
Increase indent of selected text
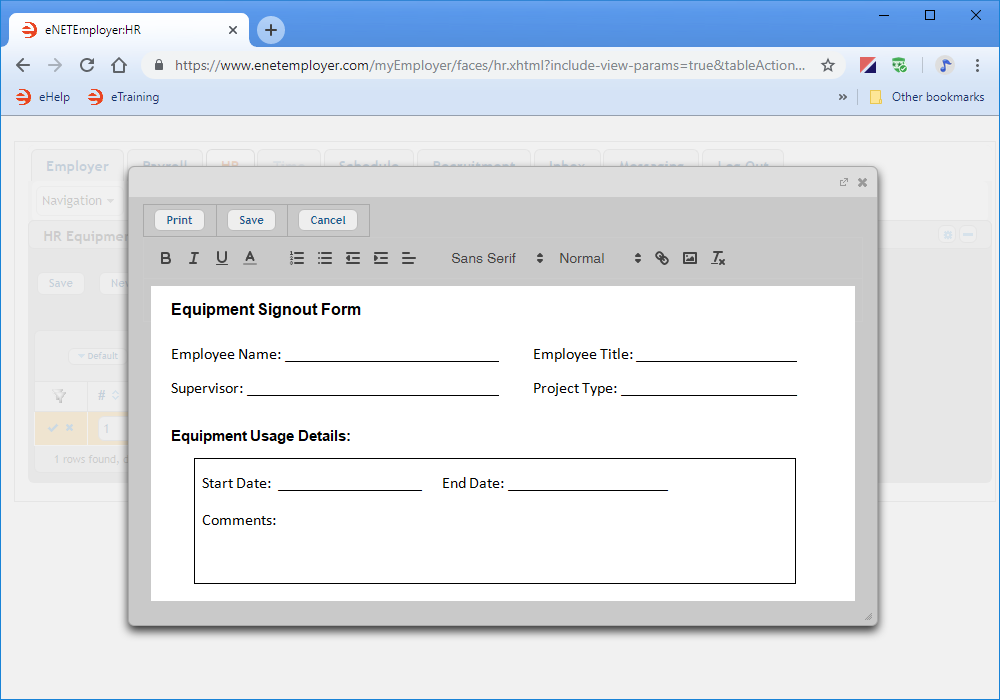coord(381,258)
